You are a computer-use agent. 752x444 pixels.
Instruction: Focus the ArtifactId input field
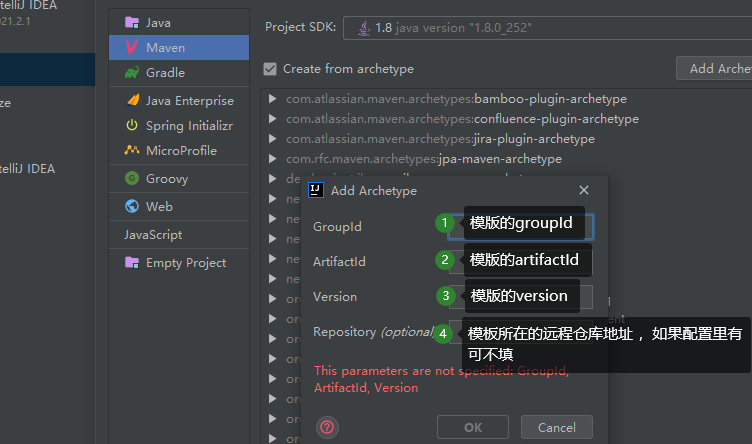point(521,262)
